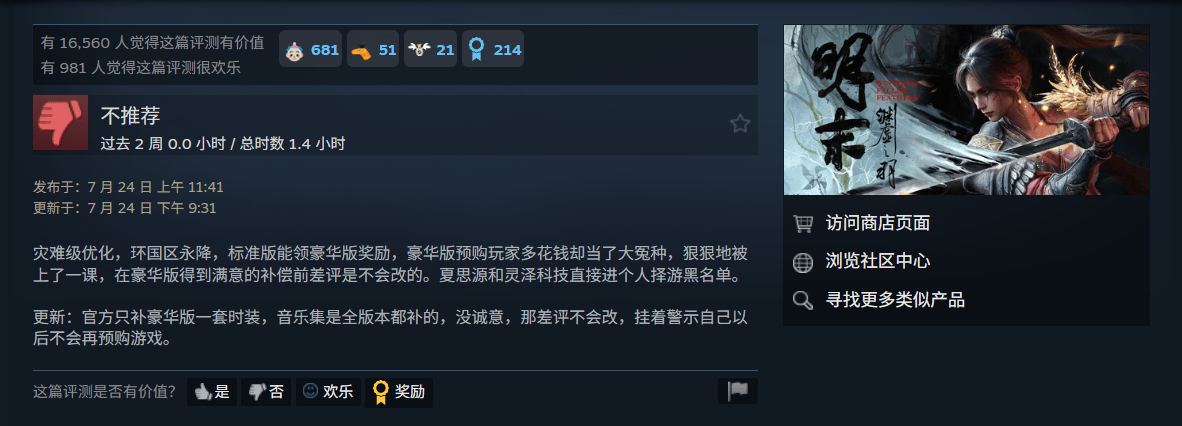
Task: Open 寻找更多类似产品
Action: (x=895, y=300)
